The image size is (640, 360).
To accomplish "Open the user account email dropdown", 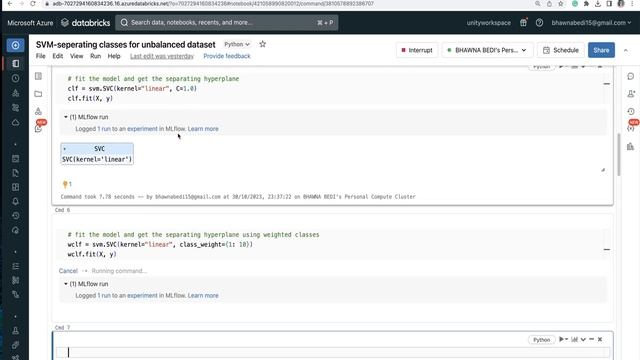I will (x=591, y=23).
